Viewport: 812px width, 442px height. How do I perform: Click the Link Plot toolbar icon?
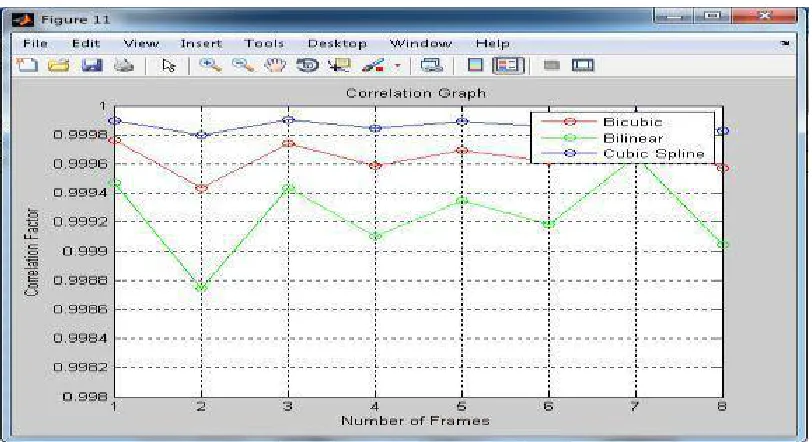pos(431,65)
